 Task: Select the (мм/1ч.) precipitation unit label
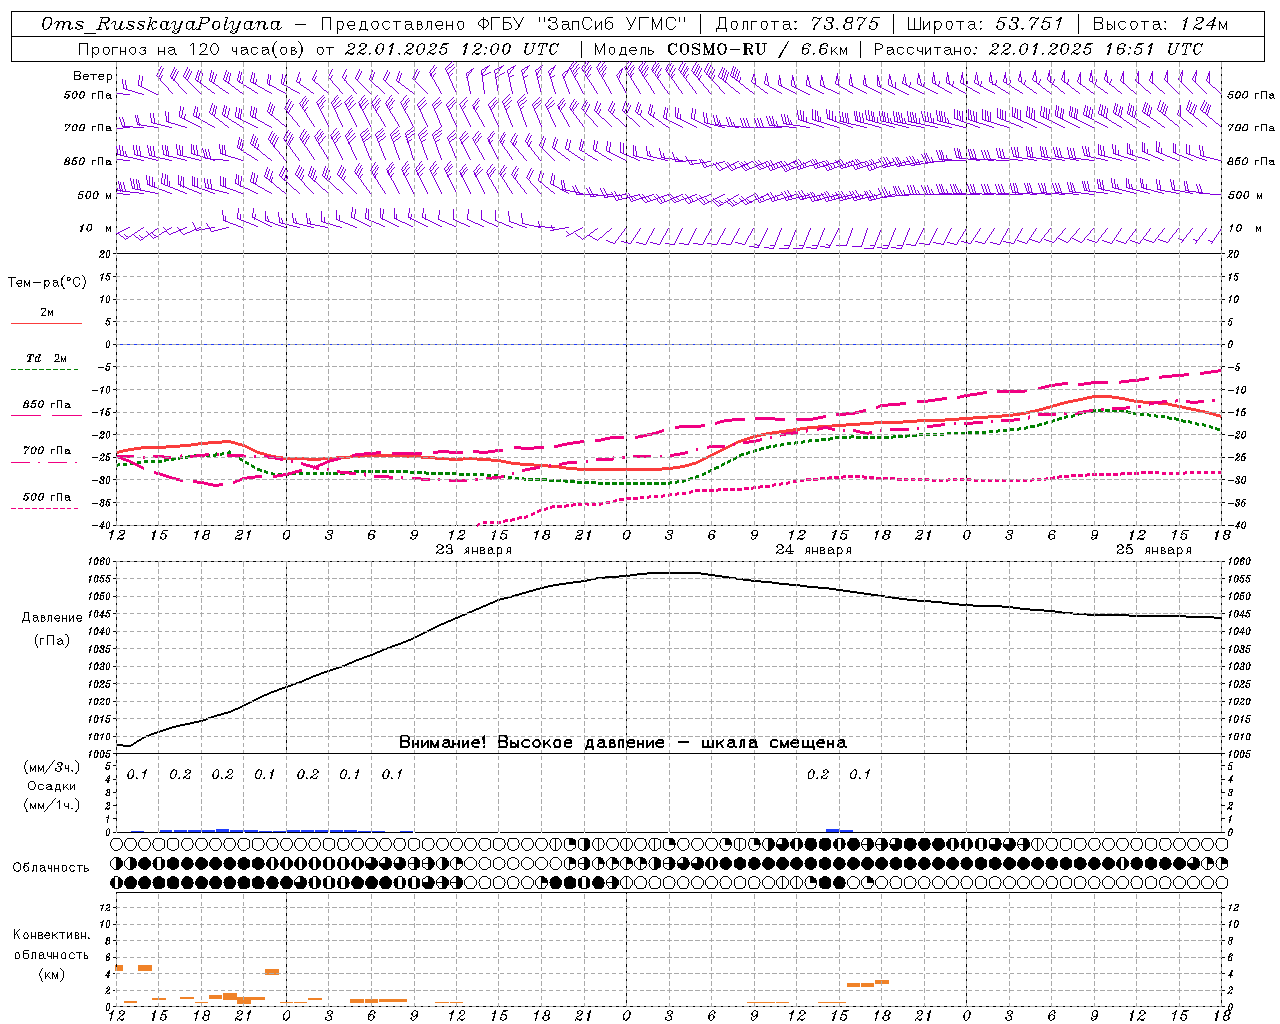coord(51,805)
